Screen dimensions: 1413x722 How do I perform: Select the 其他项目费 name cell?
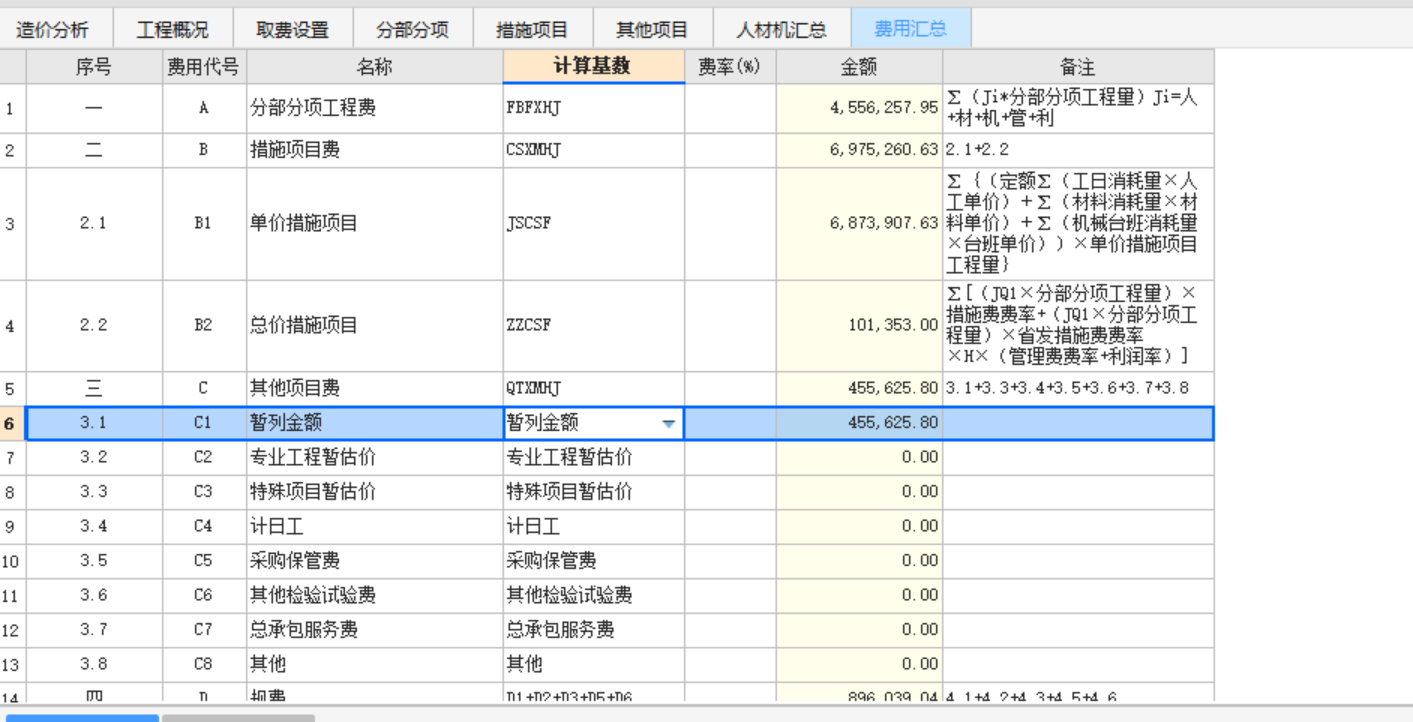(x=375, y=388)
